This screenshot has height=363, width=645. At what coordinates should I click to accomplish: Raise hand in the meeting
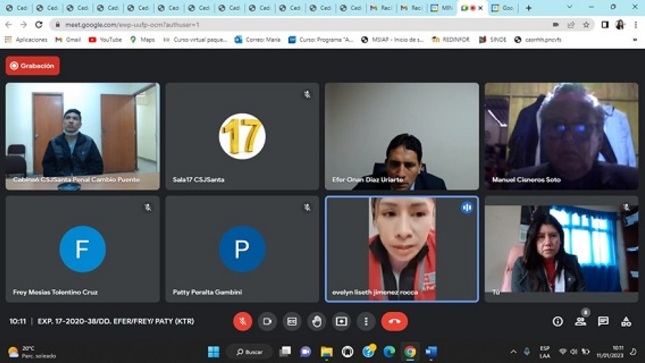coord(317,321)
